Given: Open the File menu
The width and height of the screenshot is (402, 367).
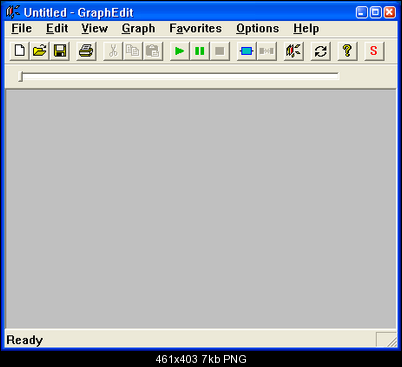Looking at the screenshot, I should [x=21, y=28].
